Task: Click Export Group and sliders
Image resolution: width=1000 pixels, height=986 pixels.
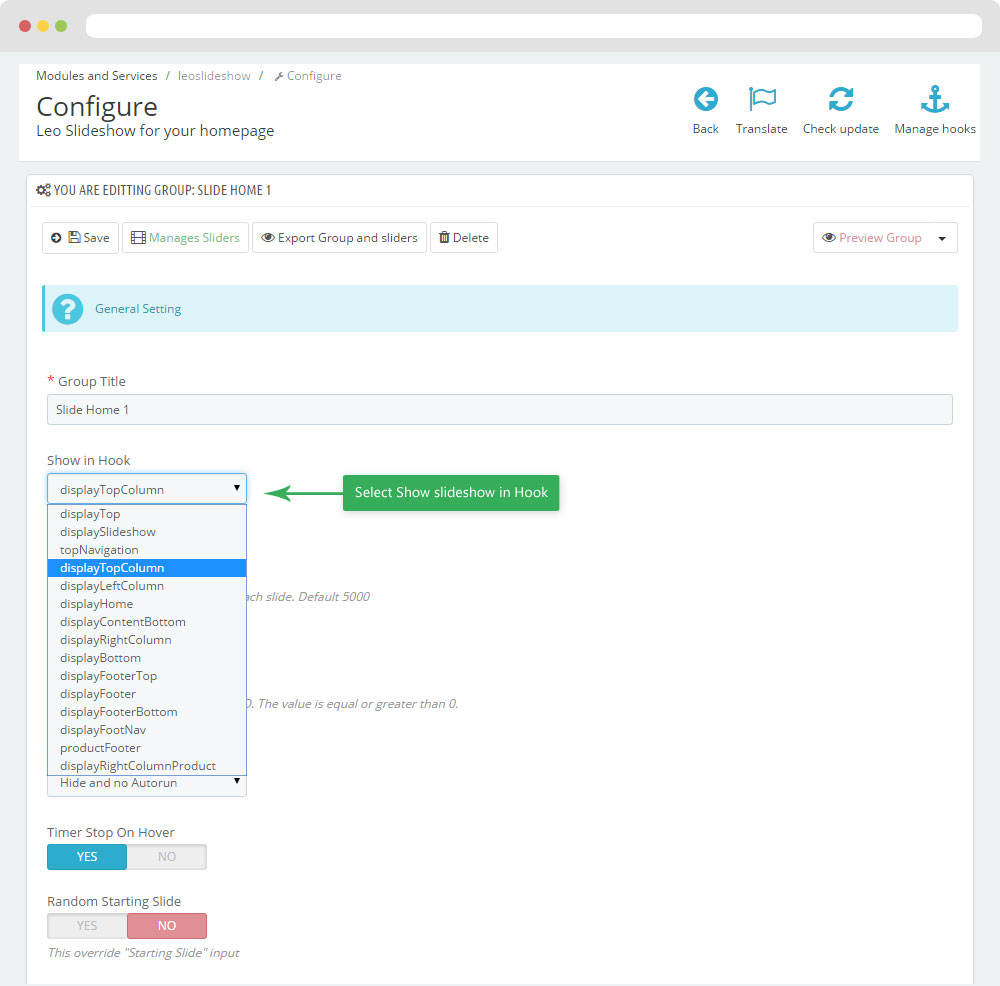Action: coord(339,238)
